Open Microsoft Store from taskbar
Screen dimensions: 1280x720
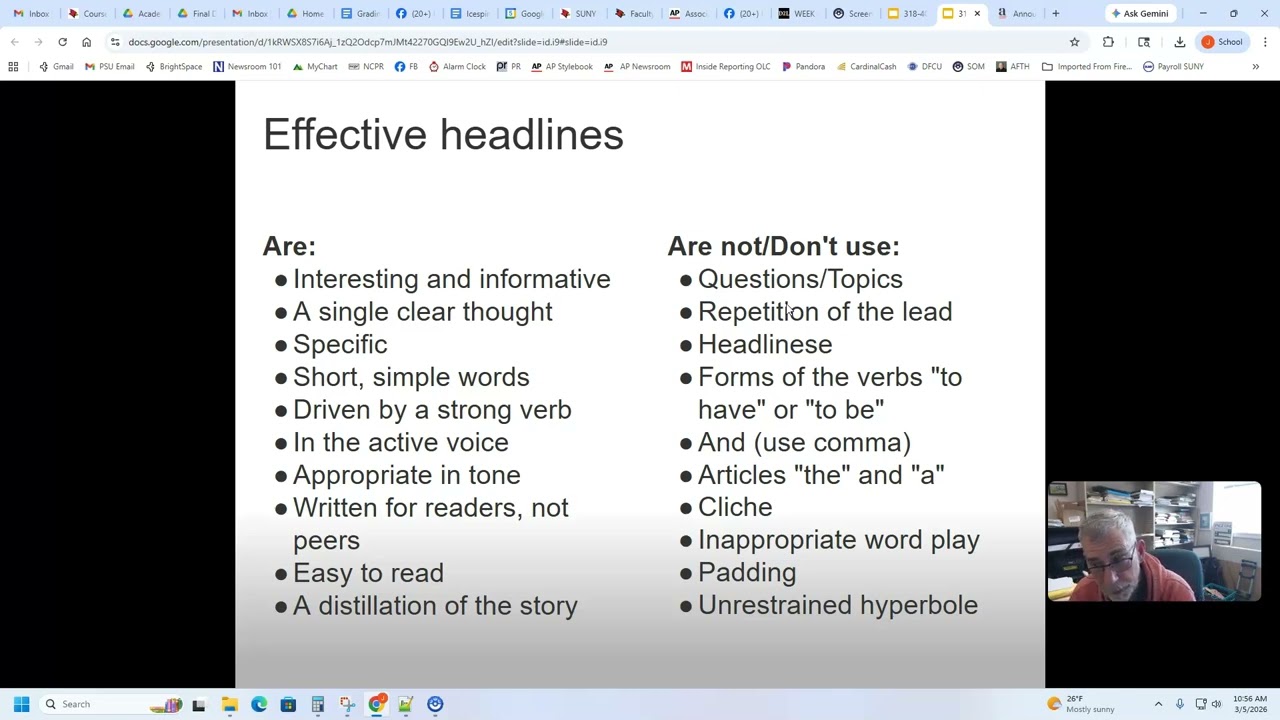(x=288, y=704)
